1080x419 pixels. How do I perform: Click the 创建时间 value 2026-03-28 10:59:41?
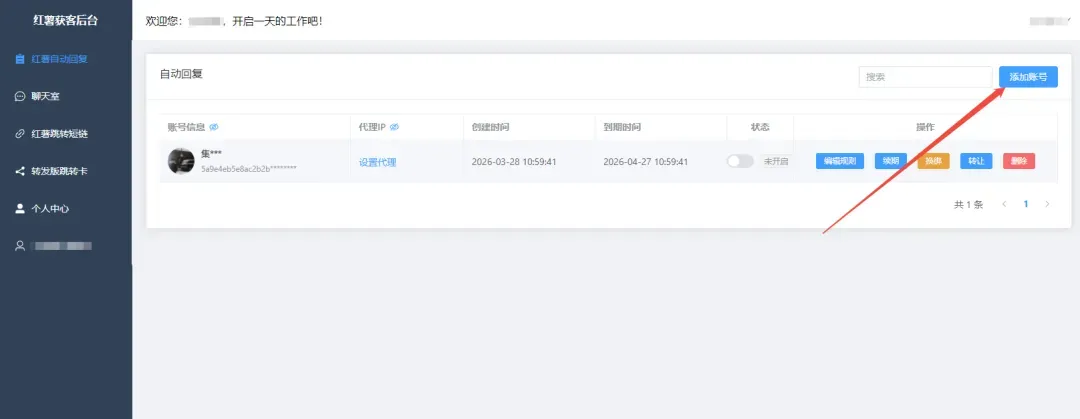pos(514,162)
